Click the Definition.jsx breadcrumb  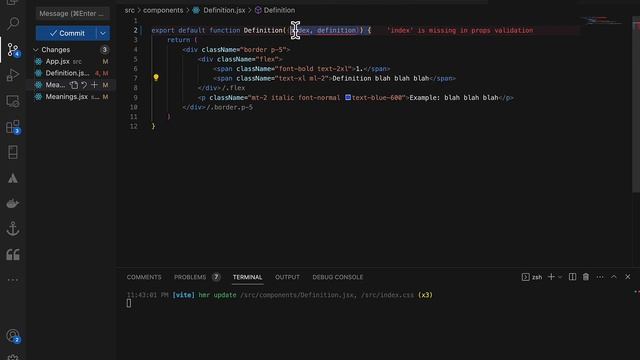coord(224,10)
